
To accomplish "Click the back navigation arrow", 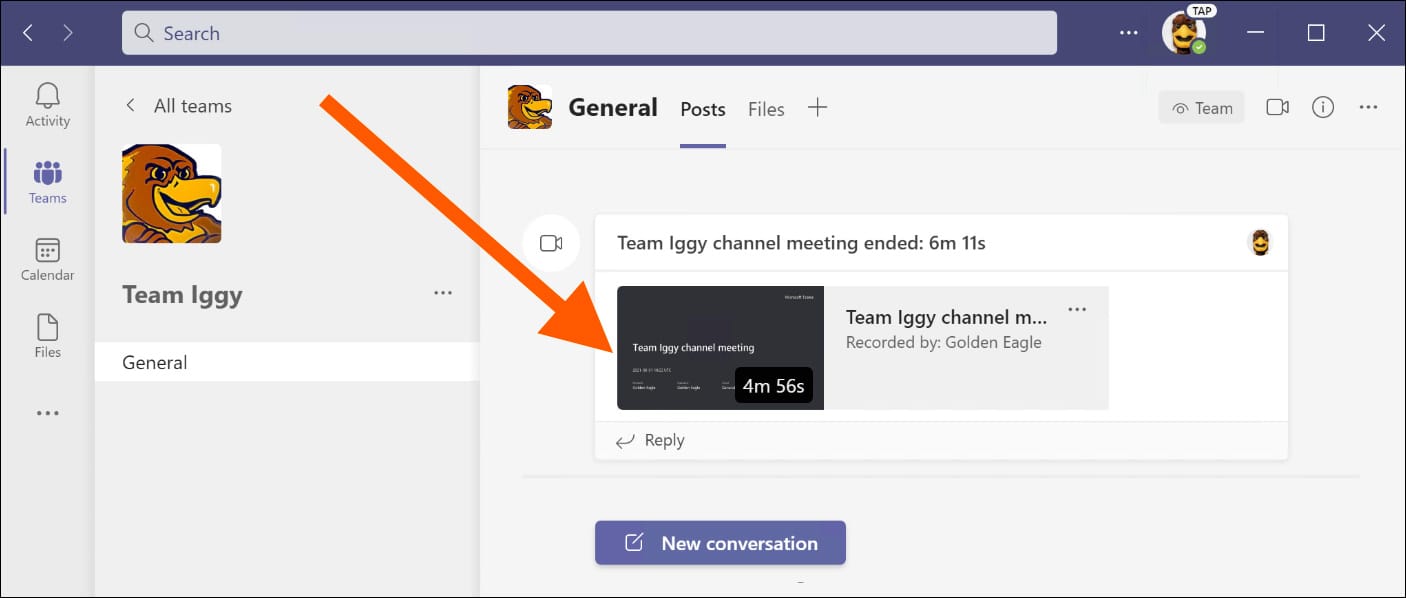I will pyautogui.click(x=28, y=33).
